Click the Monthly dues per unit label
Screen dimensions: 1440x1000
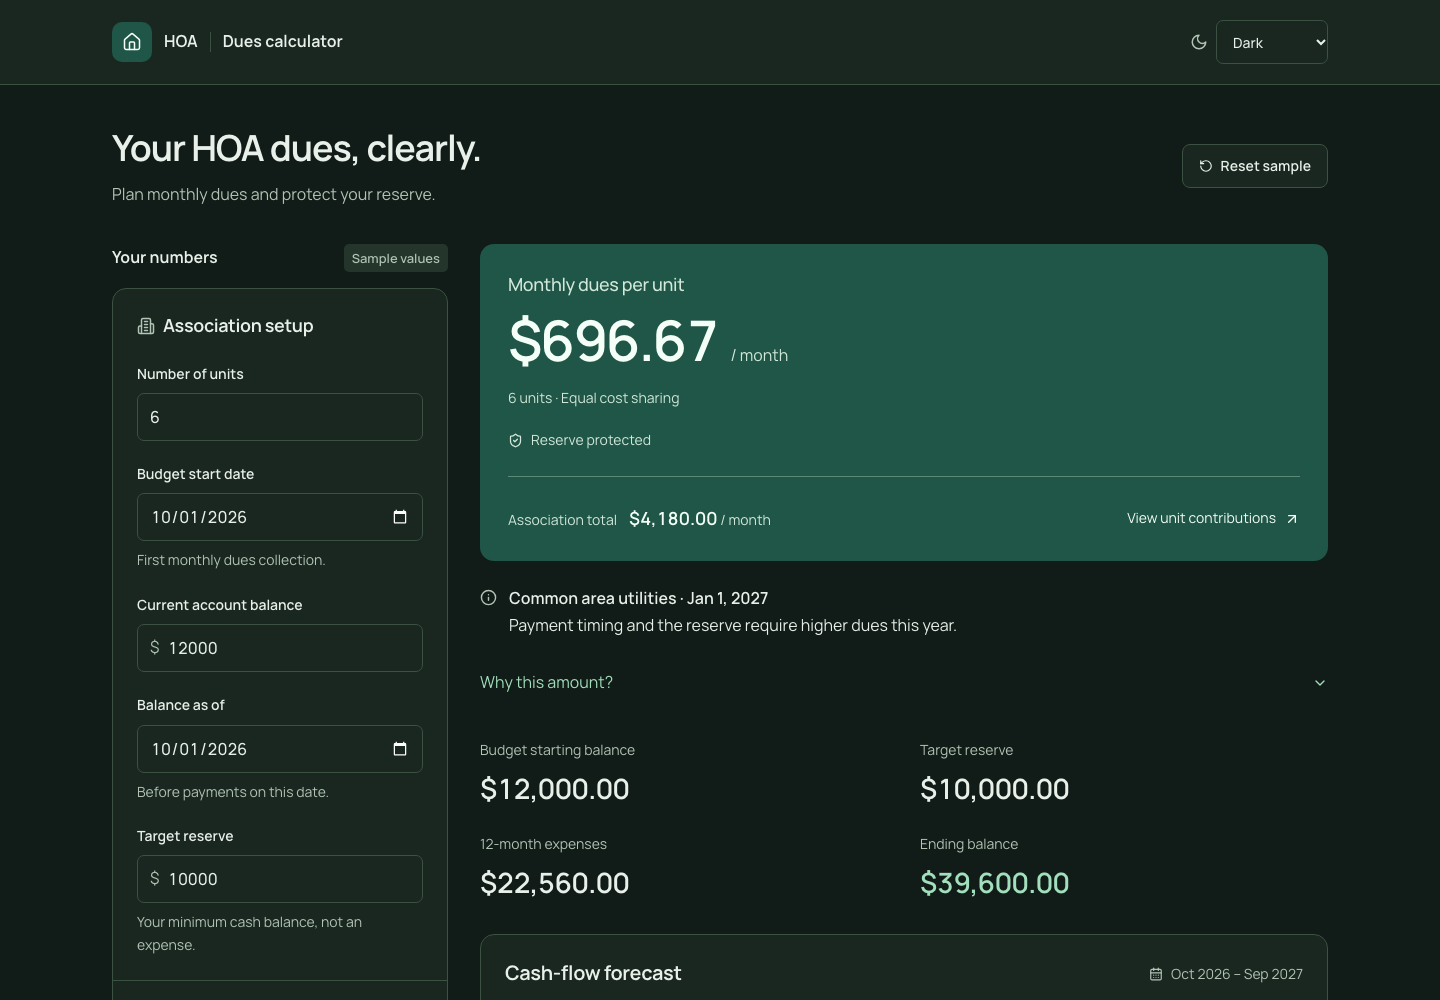[x=596, y=285]
